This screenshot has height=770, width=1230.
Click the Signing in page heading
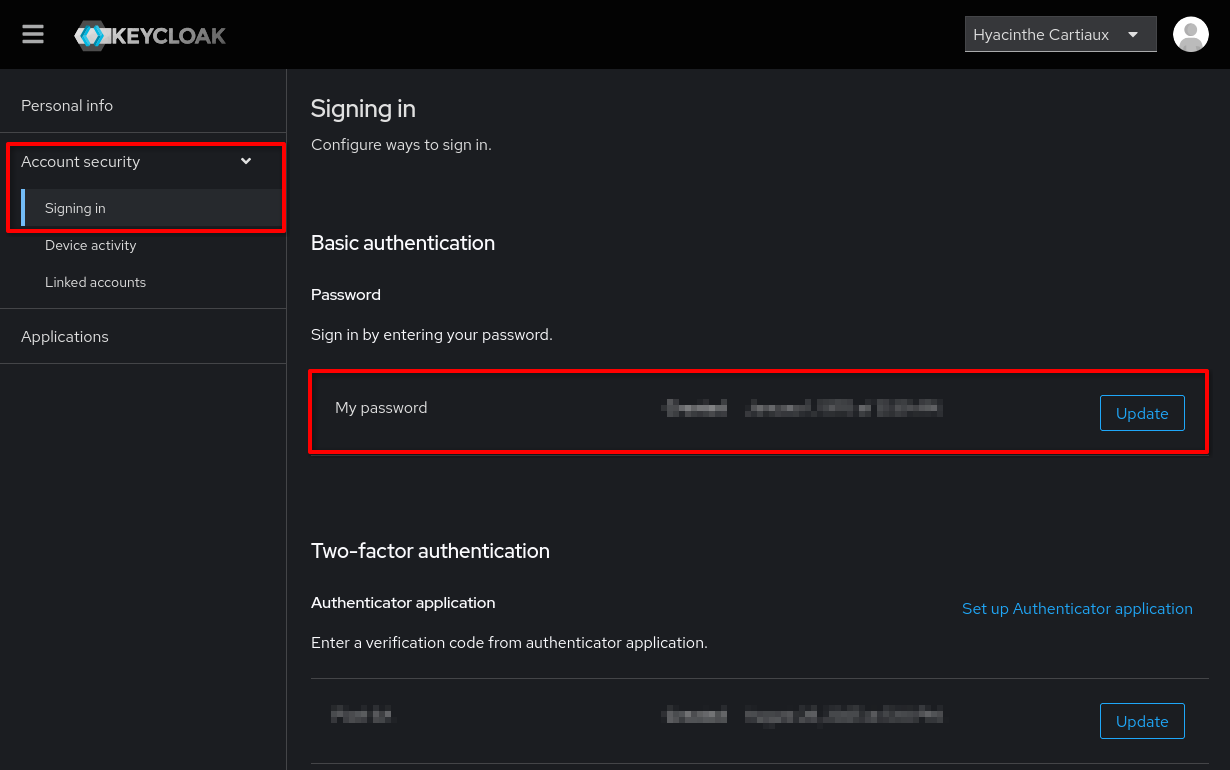click(363, 109)
